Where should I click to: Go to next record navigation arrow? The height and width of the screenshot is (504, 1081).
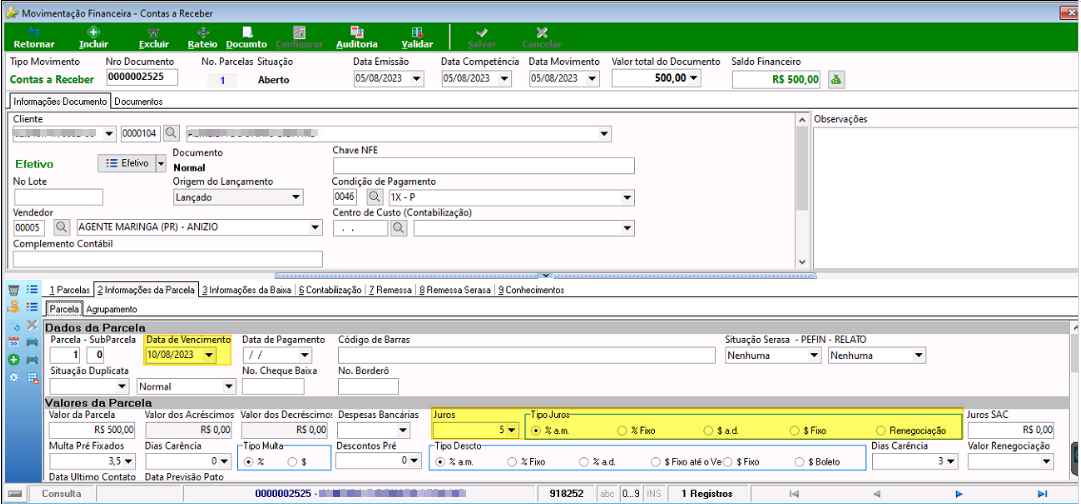pos(958,494)
